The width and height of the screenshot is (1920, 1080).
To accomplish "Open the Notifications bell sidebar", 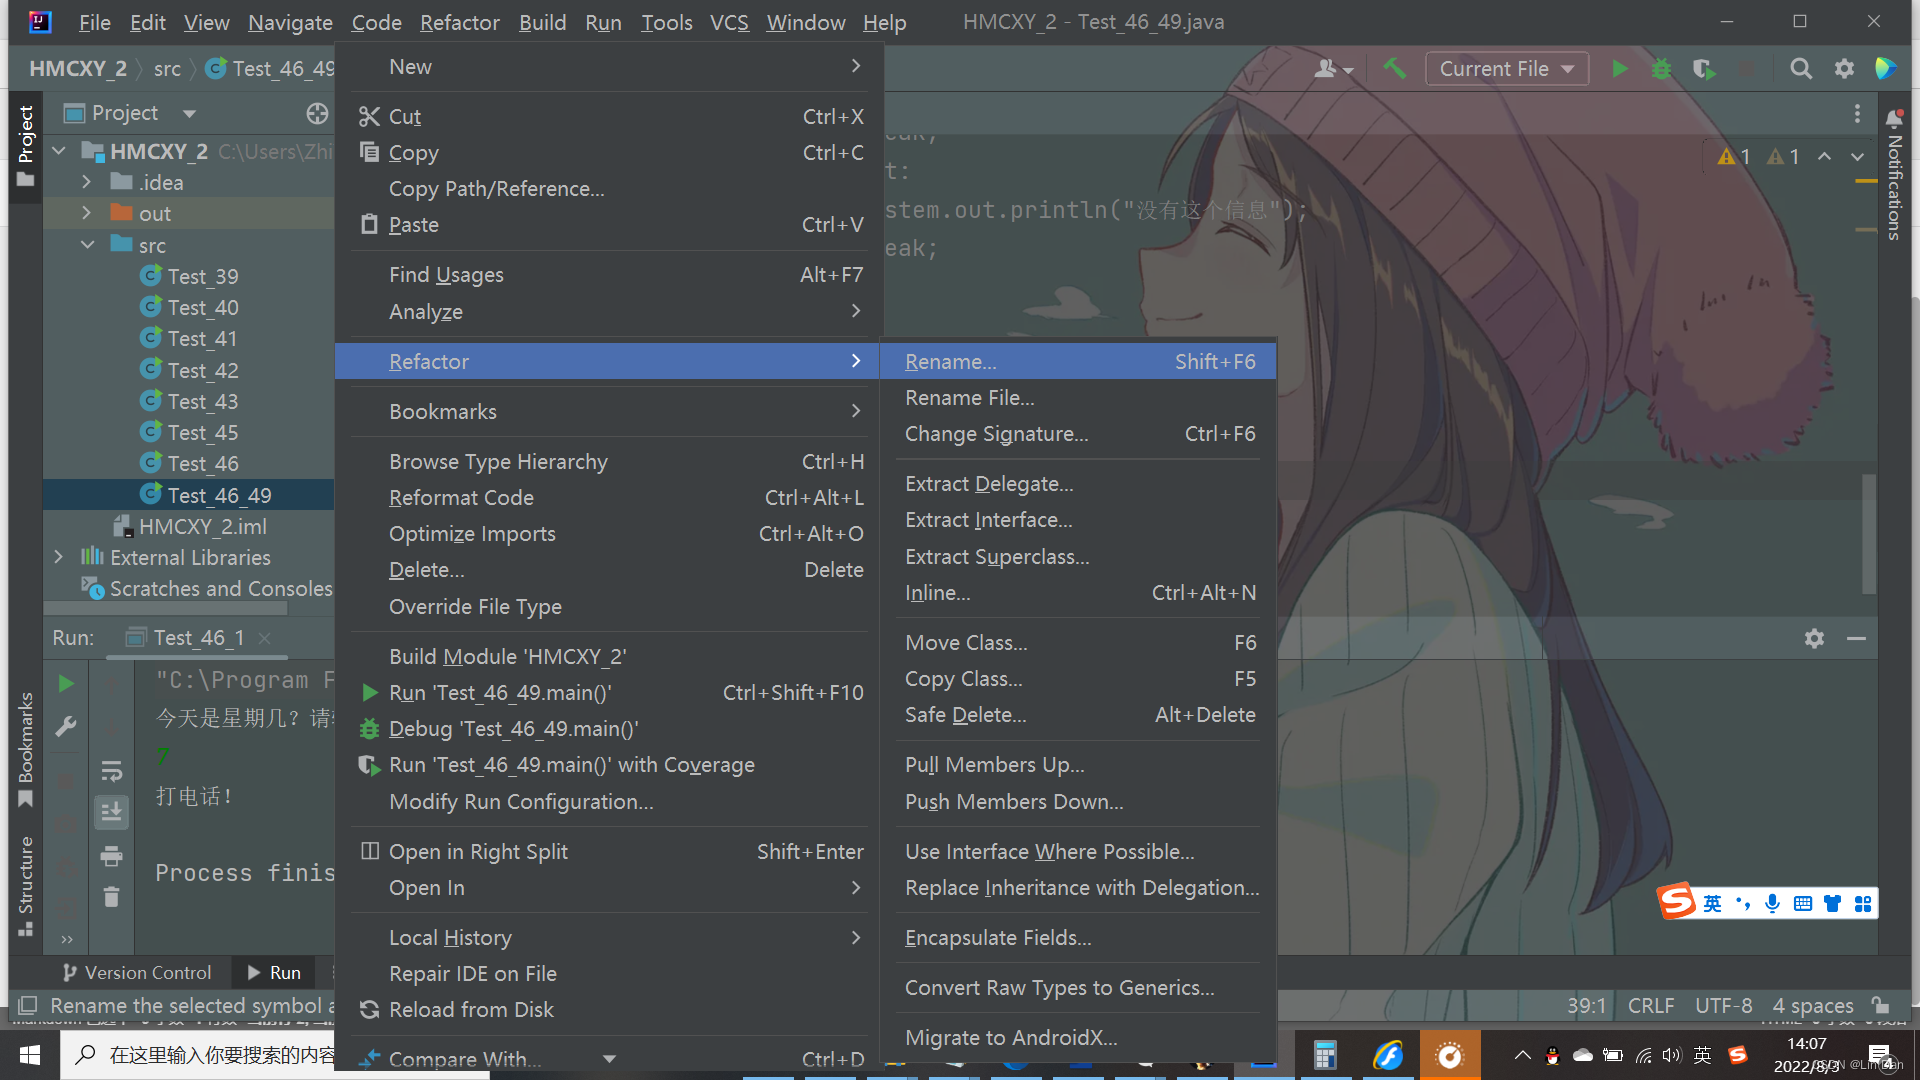I will pos(1894,119).
